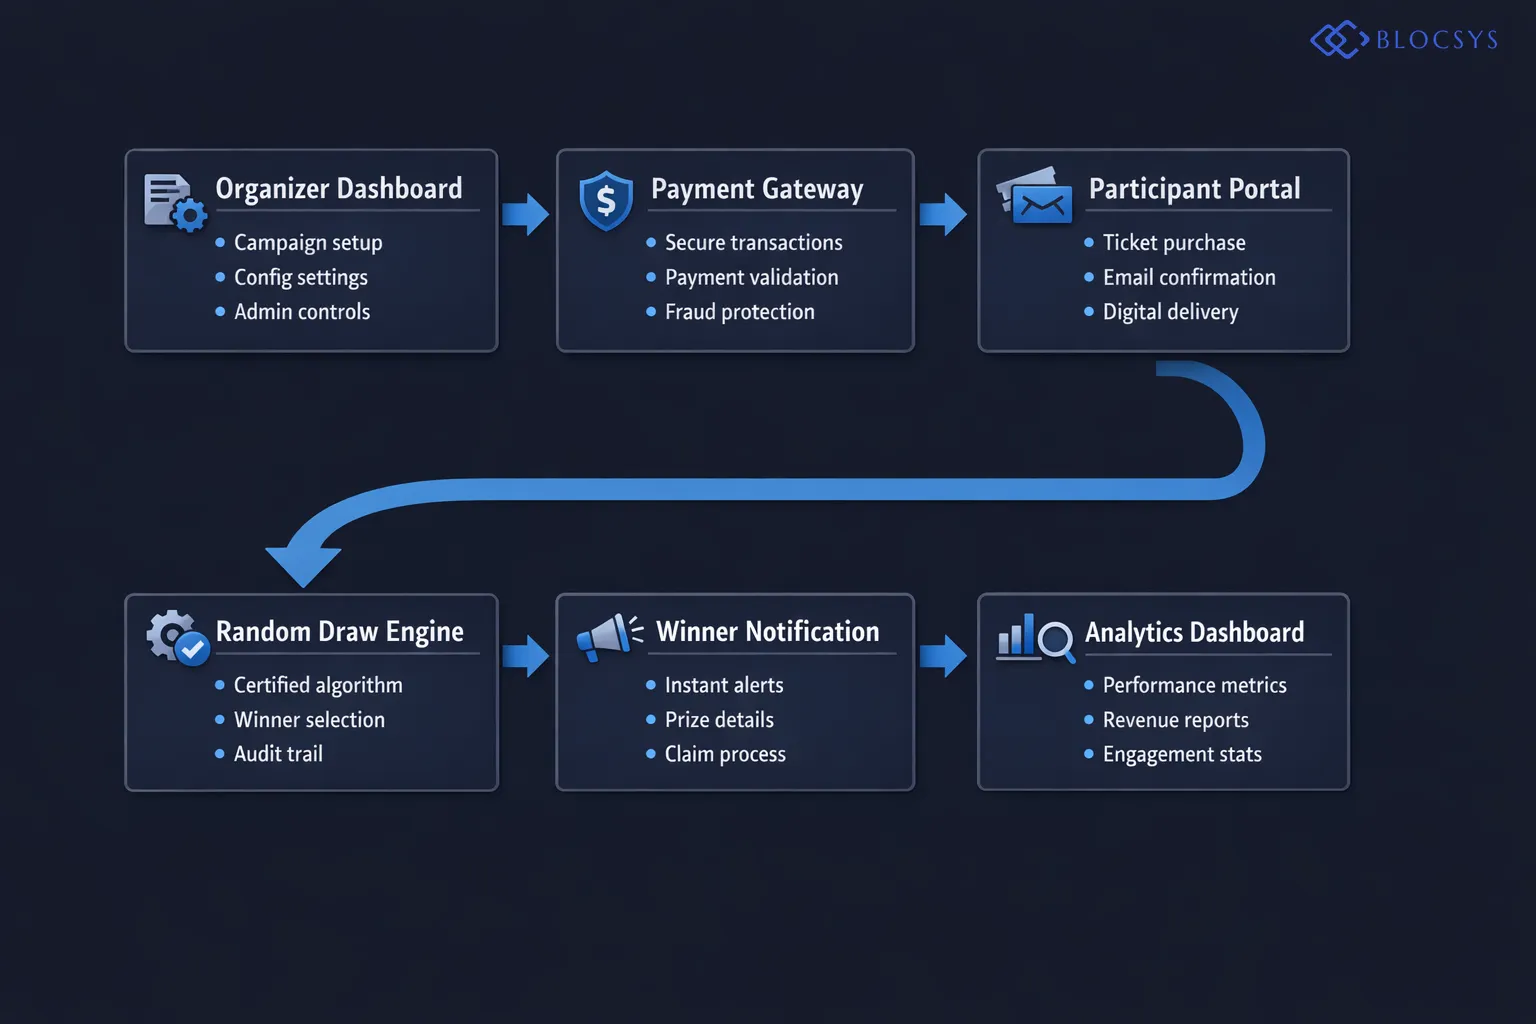Image resolution: width=1536 pixels, height=1024 pixels.
Task: Select the Payment Gateway heading
Action: (x=758, y=189)
